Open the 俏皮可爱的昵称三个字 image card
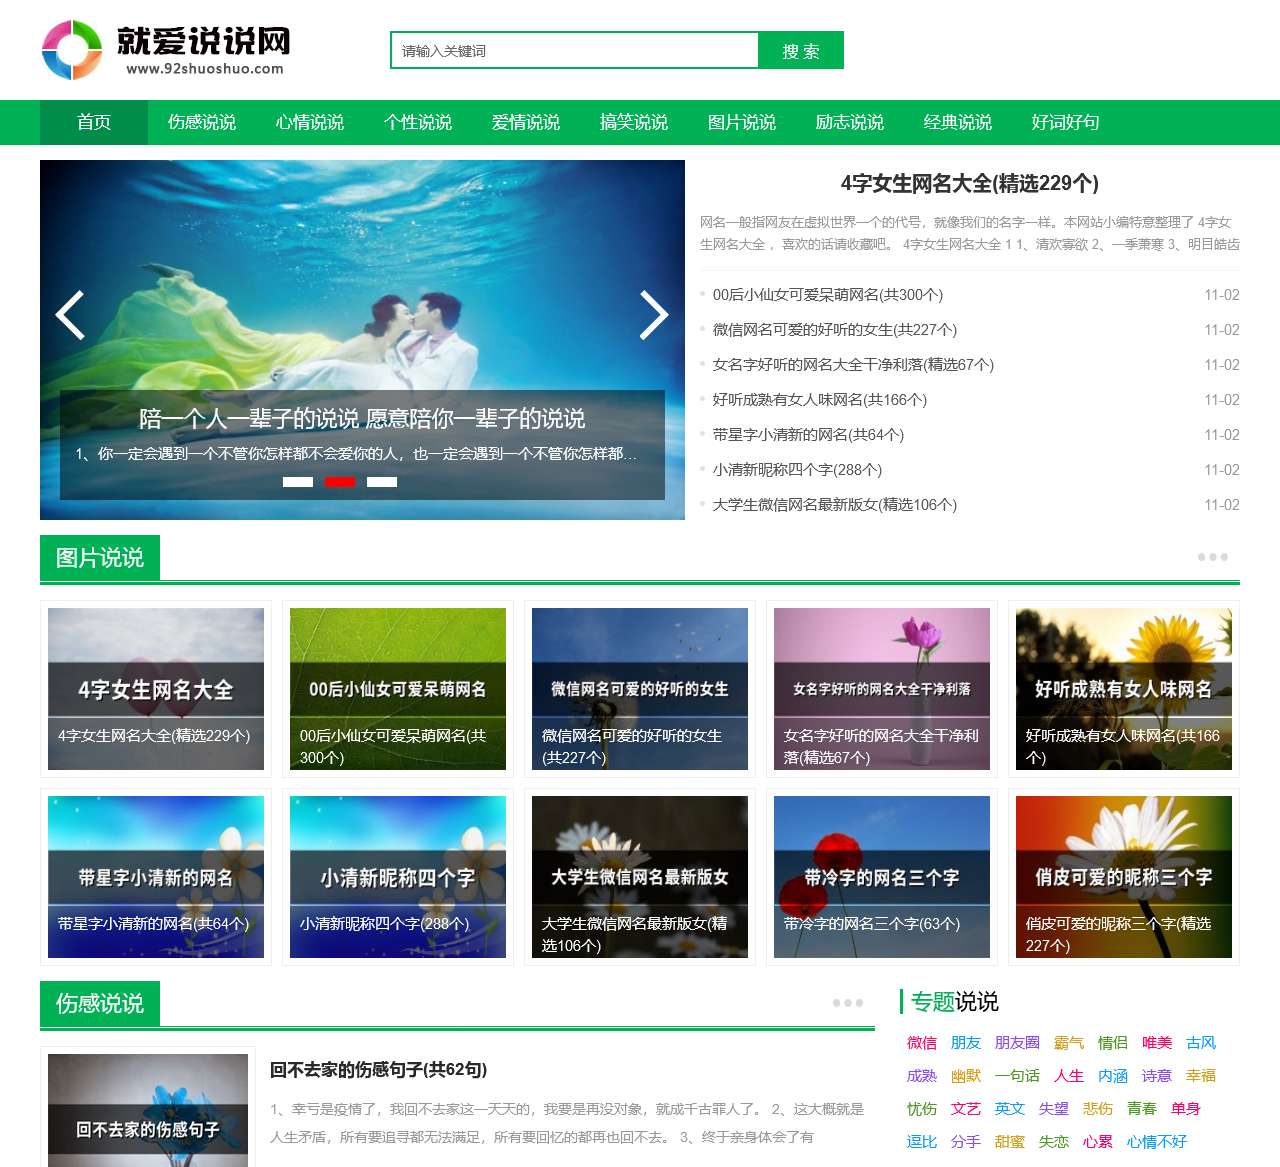Viewport: 1280px width, 1167px height. click(1124, 877)
